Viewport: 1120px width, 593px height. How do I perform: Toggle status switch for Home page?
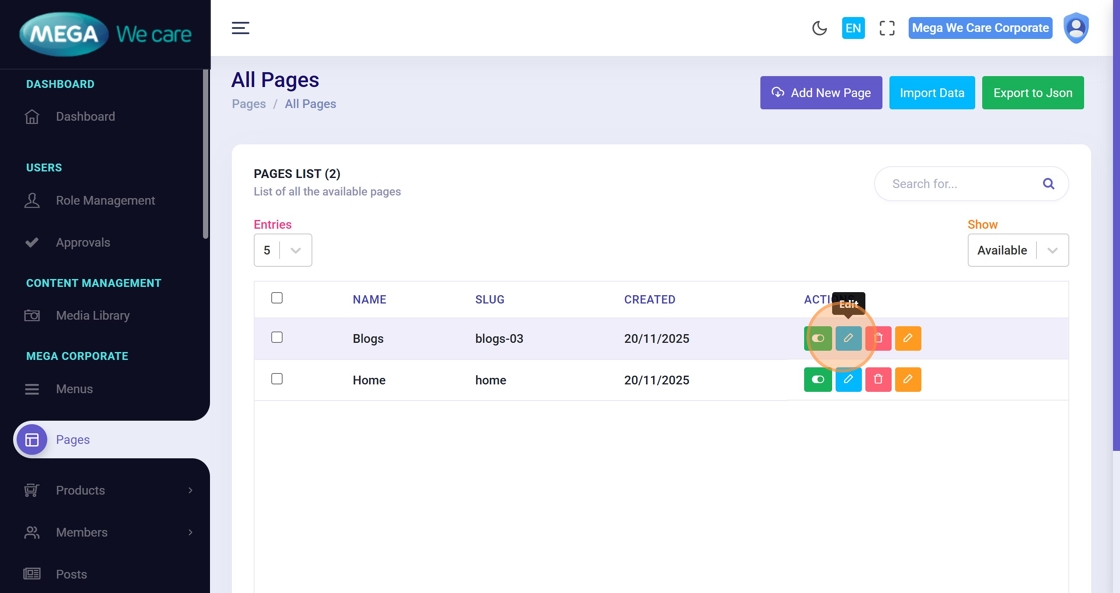pos(818,380)
